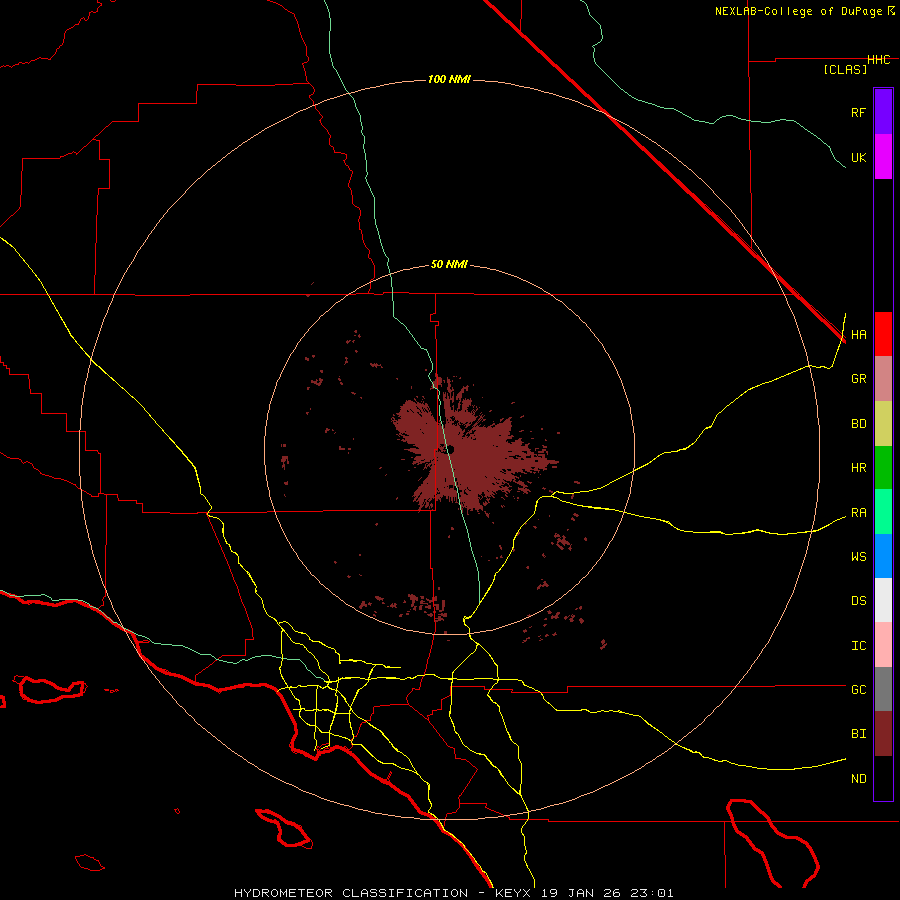Click the blue WS color swatch
900x900 pixels.
click(x=883, y=556)
